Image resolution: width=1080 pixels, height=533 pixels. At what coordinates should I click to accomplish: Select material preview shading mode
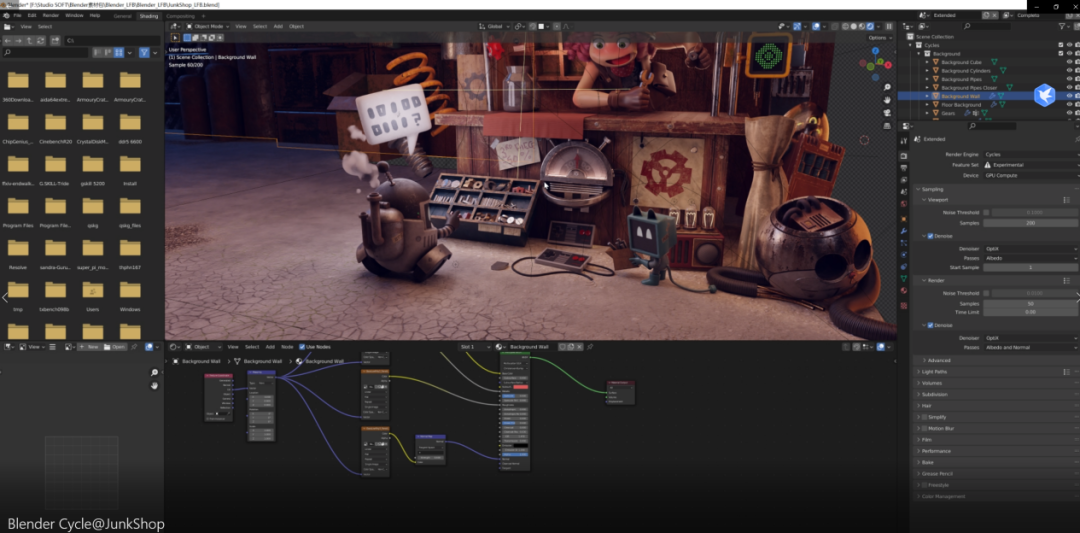[862, 26]
